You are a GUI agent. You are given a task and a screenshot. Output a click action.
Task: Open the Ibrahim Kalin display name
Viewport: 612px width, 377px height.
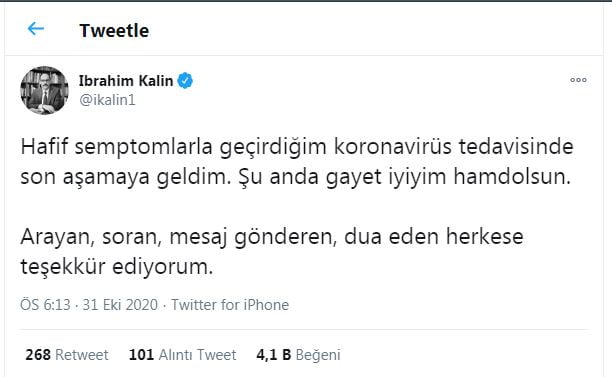(126, 81)
